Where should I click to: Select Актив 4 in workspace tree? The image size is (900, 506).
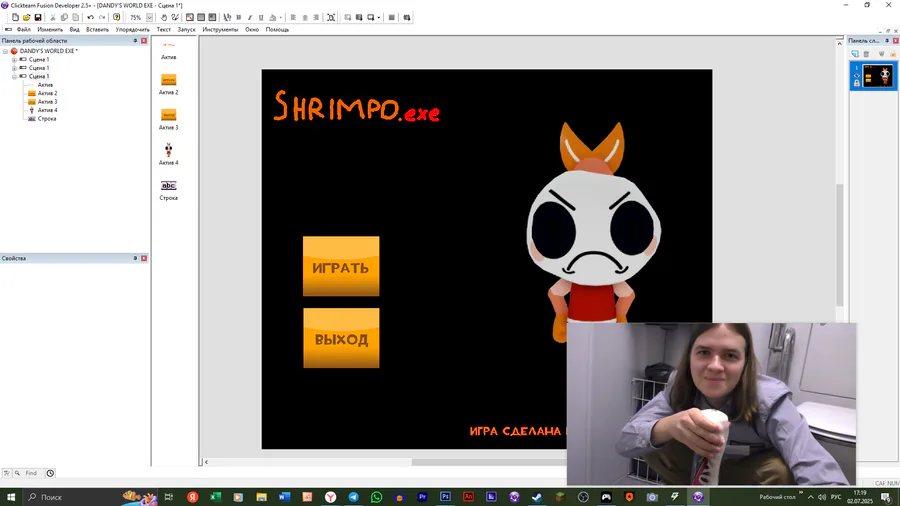point(47,110)
